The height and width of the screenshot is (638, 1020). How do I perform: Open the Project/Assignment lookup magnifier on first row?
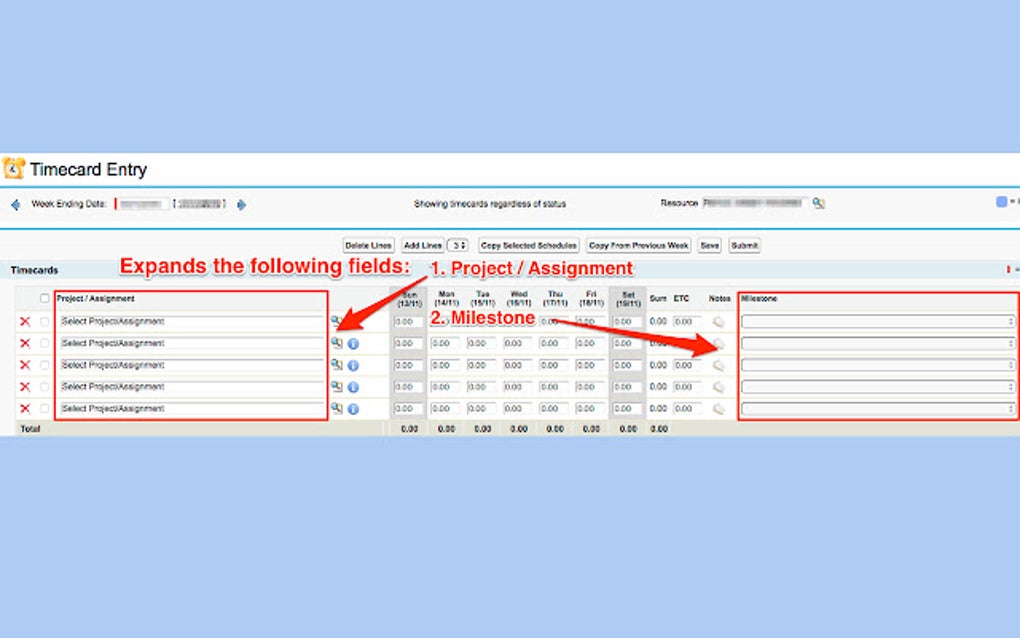pos(338,320)
